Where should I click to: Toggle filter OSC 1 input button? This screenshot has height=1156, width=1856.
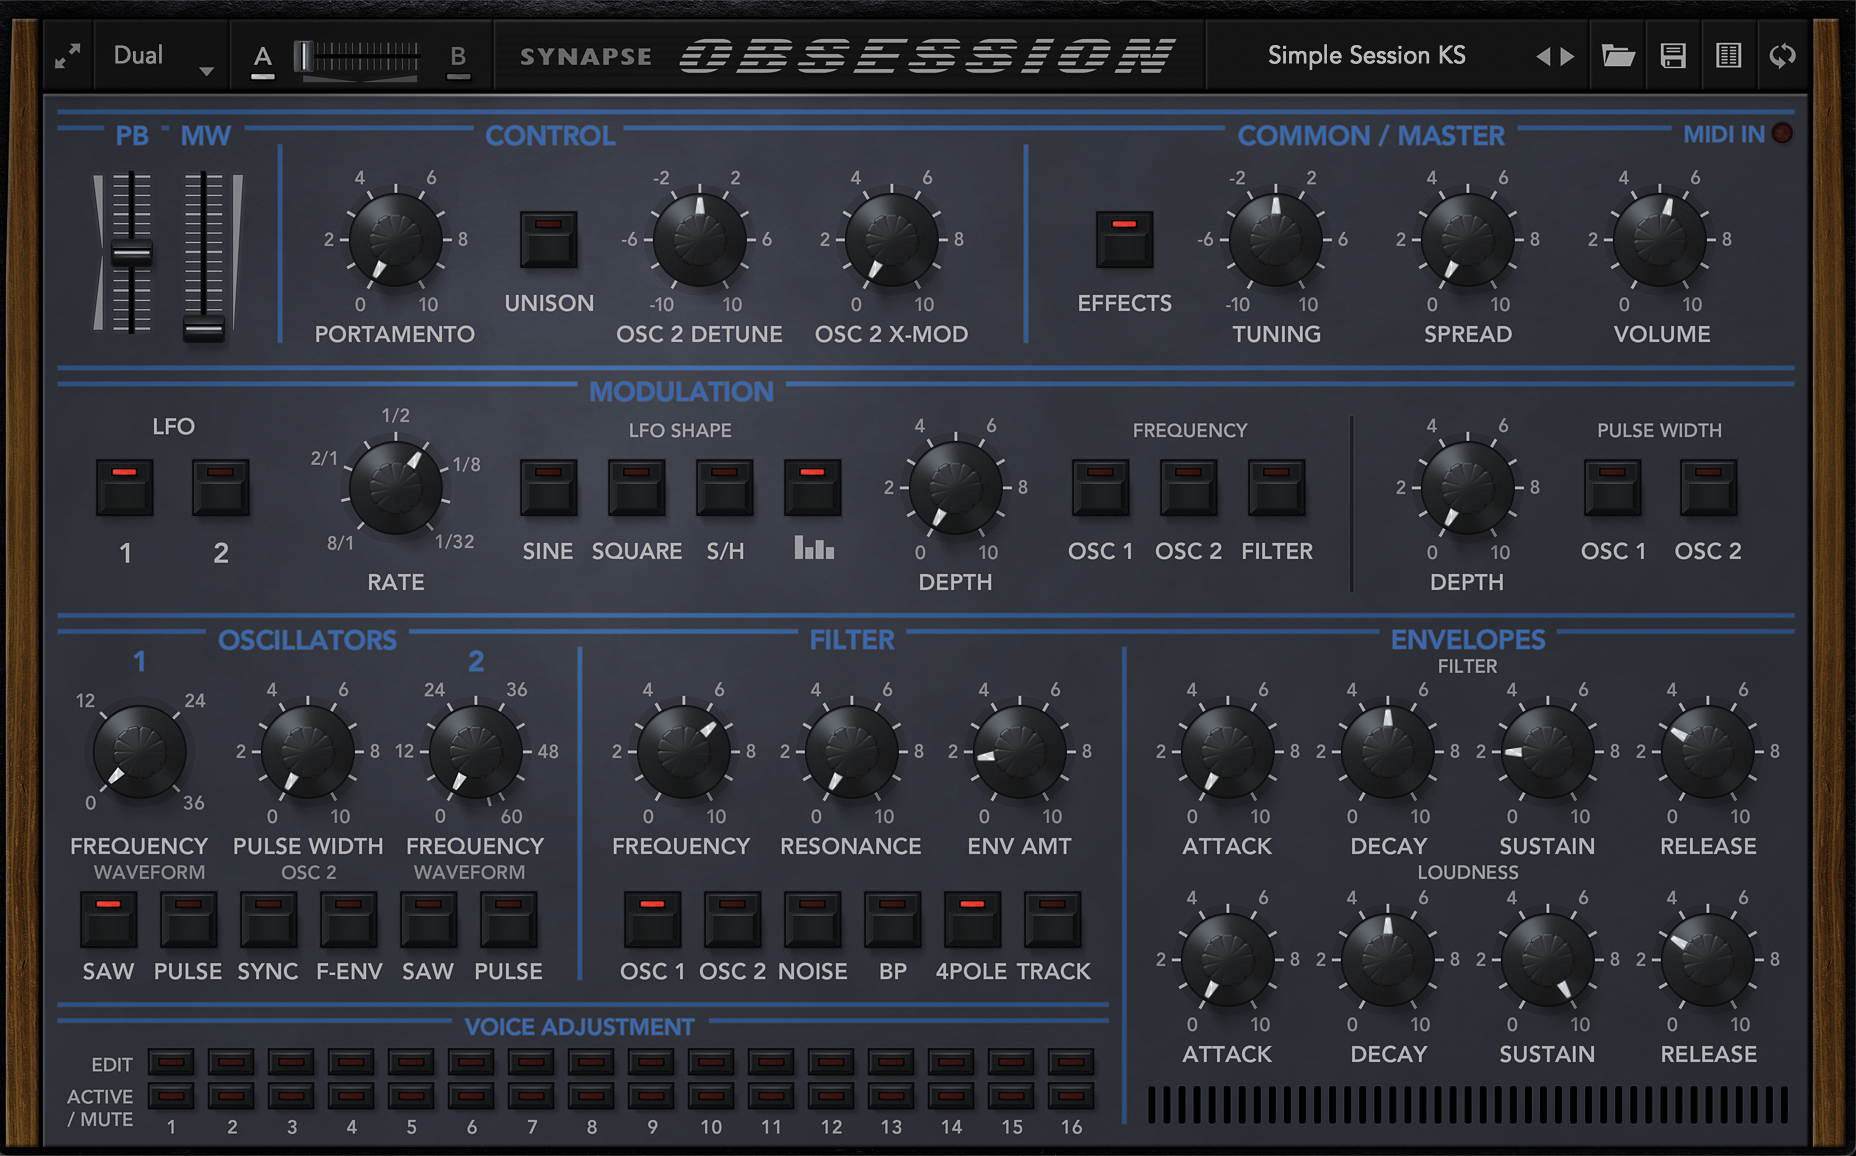[652, 919]
